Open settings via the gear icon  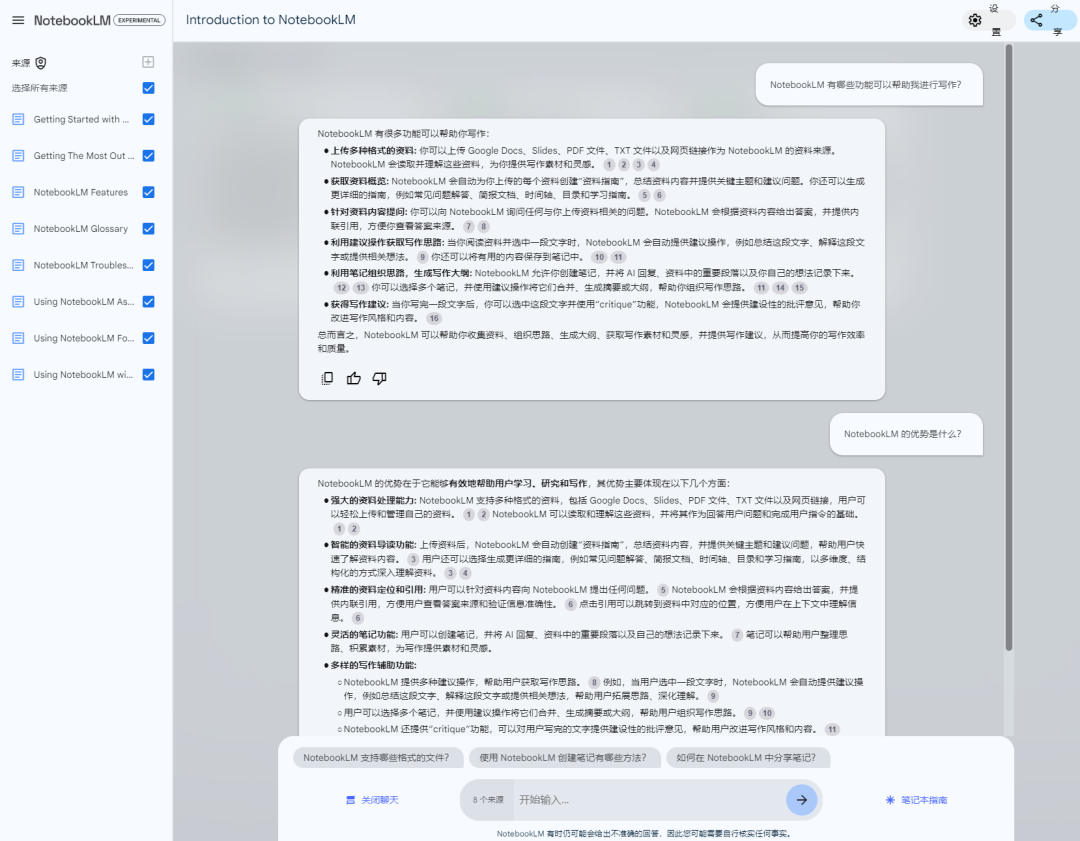point(975,20)
